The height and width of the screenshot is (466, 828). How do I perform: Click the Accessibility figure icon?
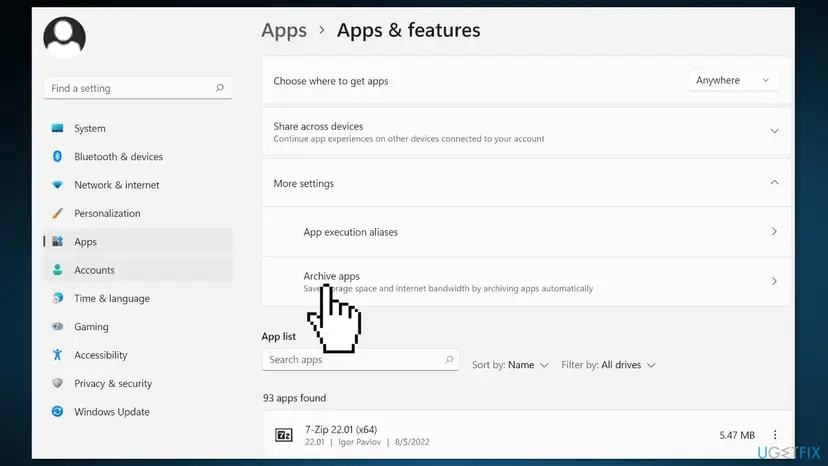coord(58,355)
